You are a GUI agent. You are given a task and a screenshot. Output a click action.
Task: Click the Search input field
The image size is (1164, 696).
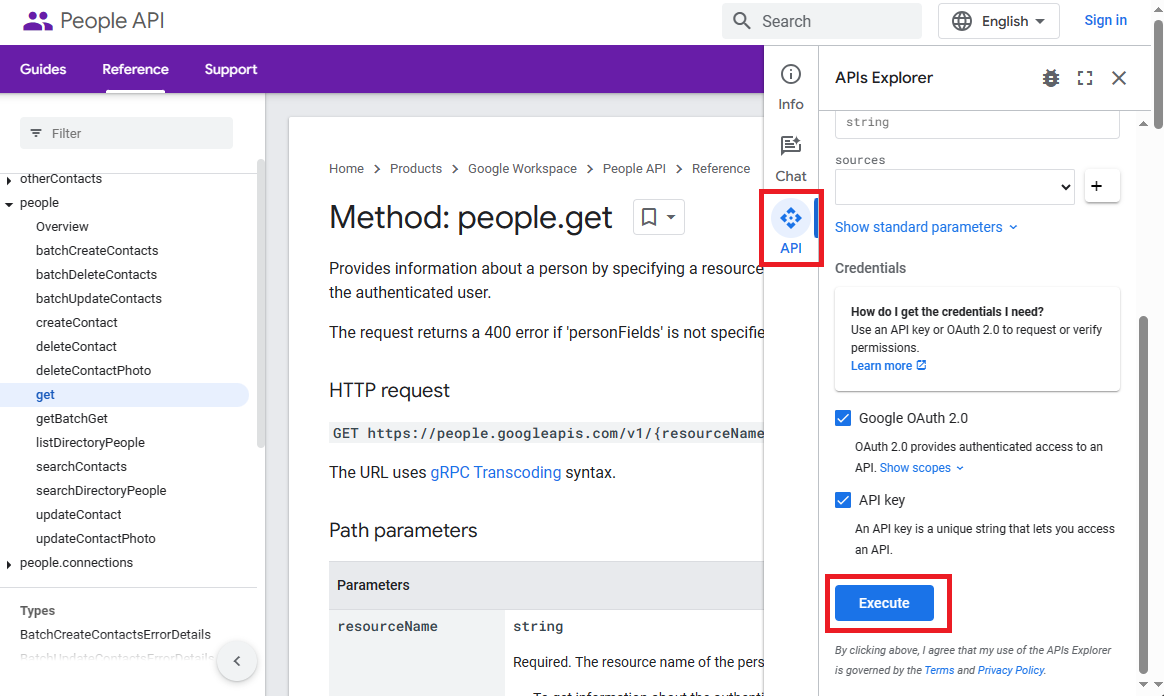point(822,21)
